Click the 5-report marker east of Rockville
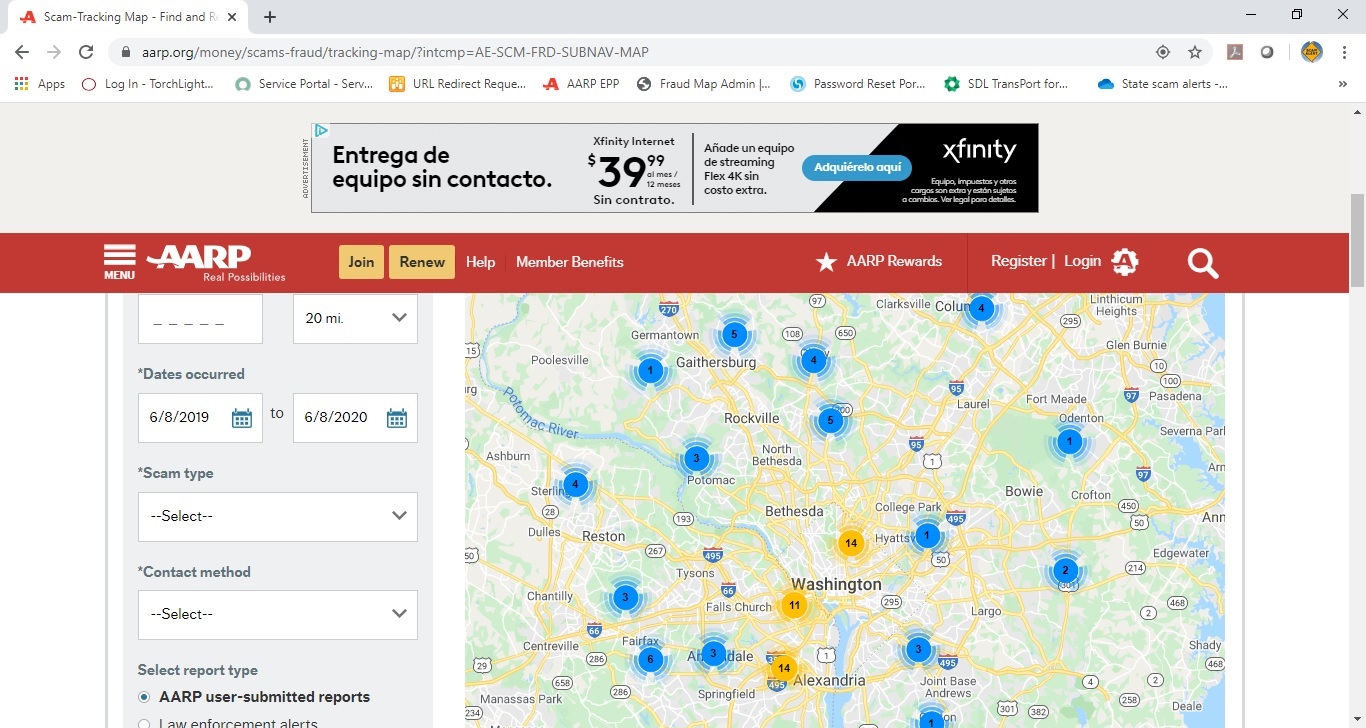1366x728 pixels. (x=830, y=421)
